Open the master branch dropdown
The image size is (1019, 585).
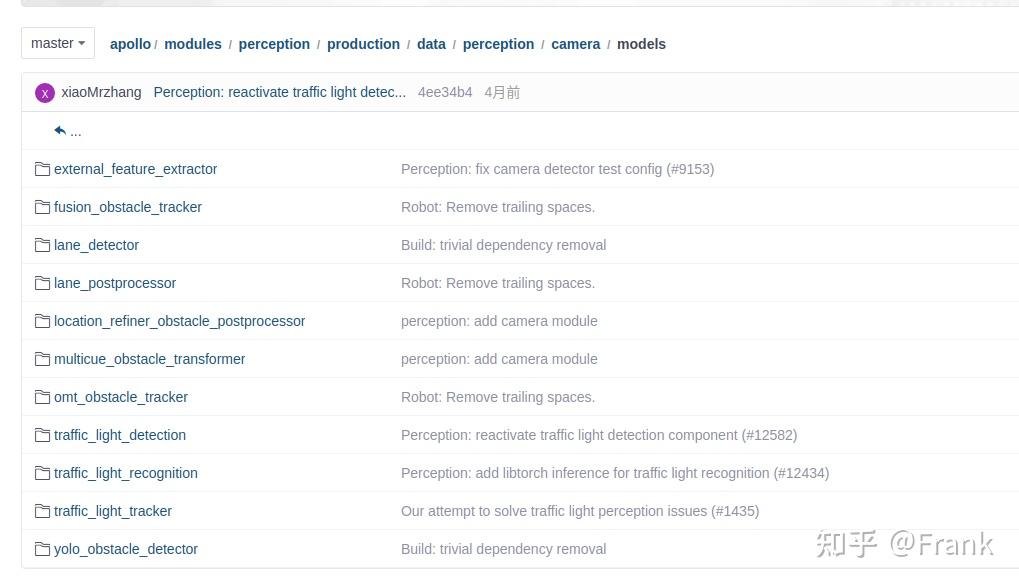pos(57,43)
